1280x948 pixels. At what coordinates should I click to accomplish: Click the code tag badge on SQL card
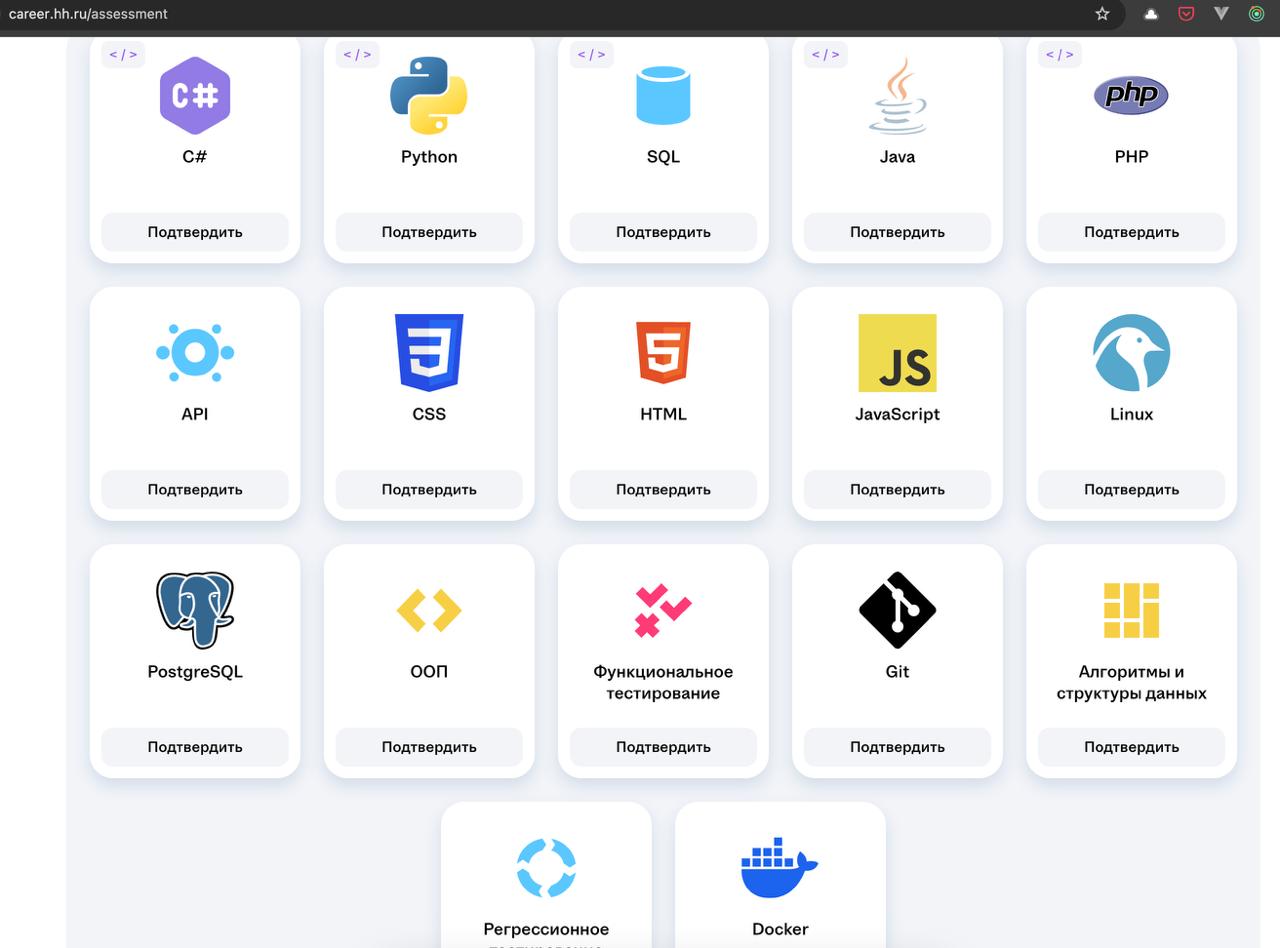pos(591,54)
